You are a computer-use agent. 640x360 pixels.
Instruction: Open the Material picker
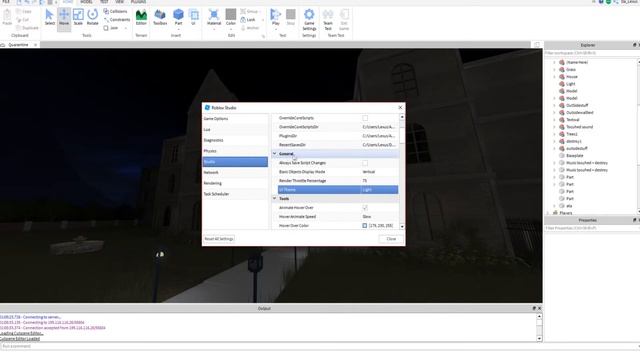click(x=214, y=18)
